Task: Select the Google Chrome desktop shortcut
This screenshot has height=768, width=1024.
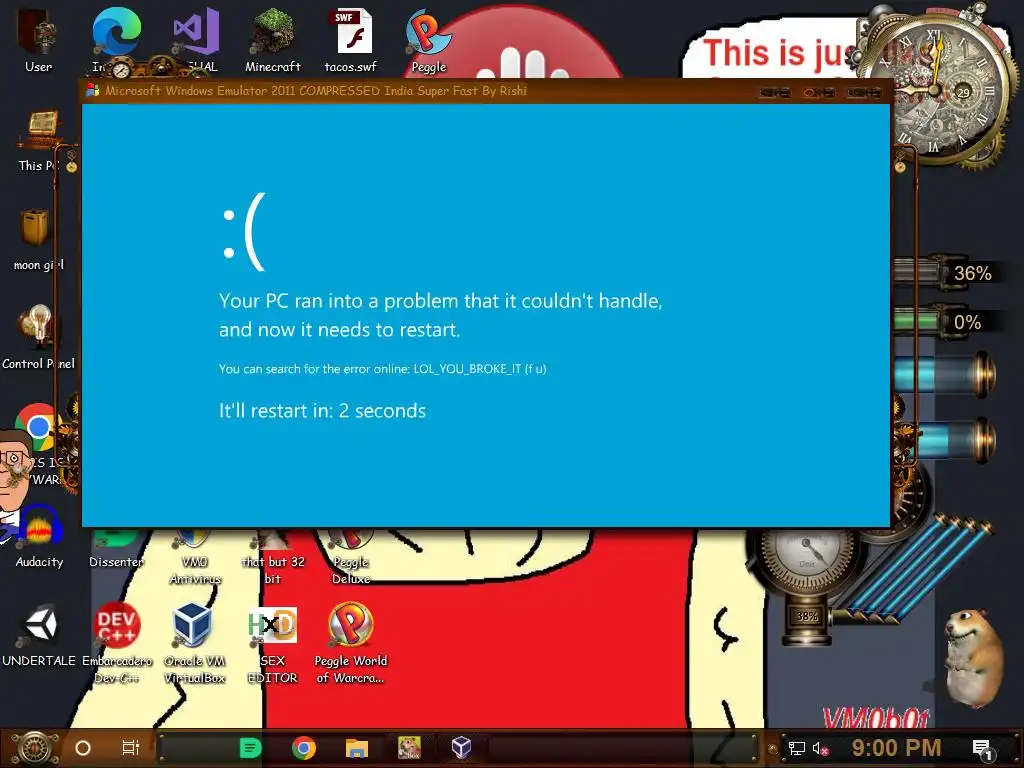Action: (x=38, y=427)
